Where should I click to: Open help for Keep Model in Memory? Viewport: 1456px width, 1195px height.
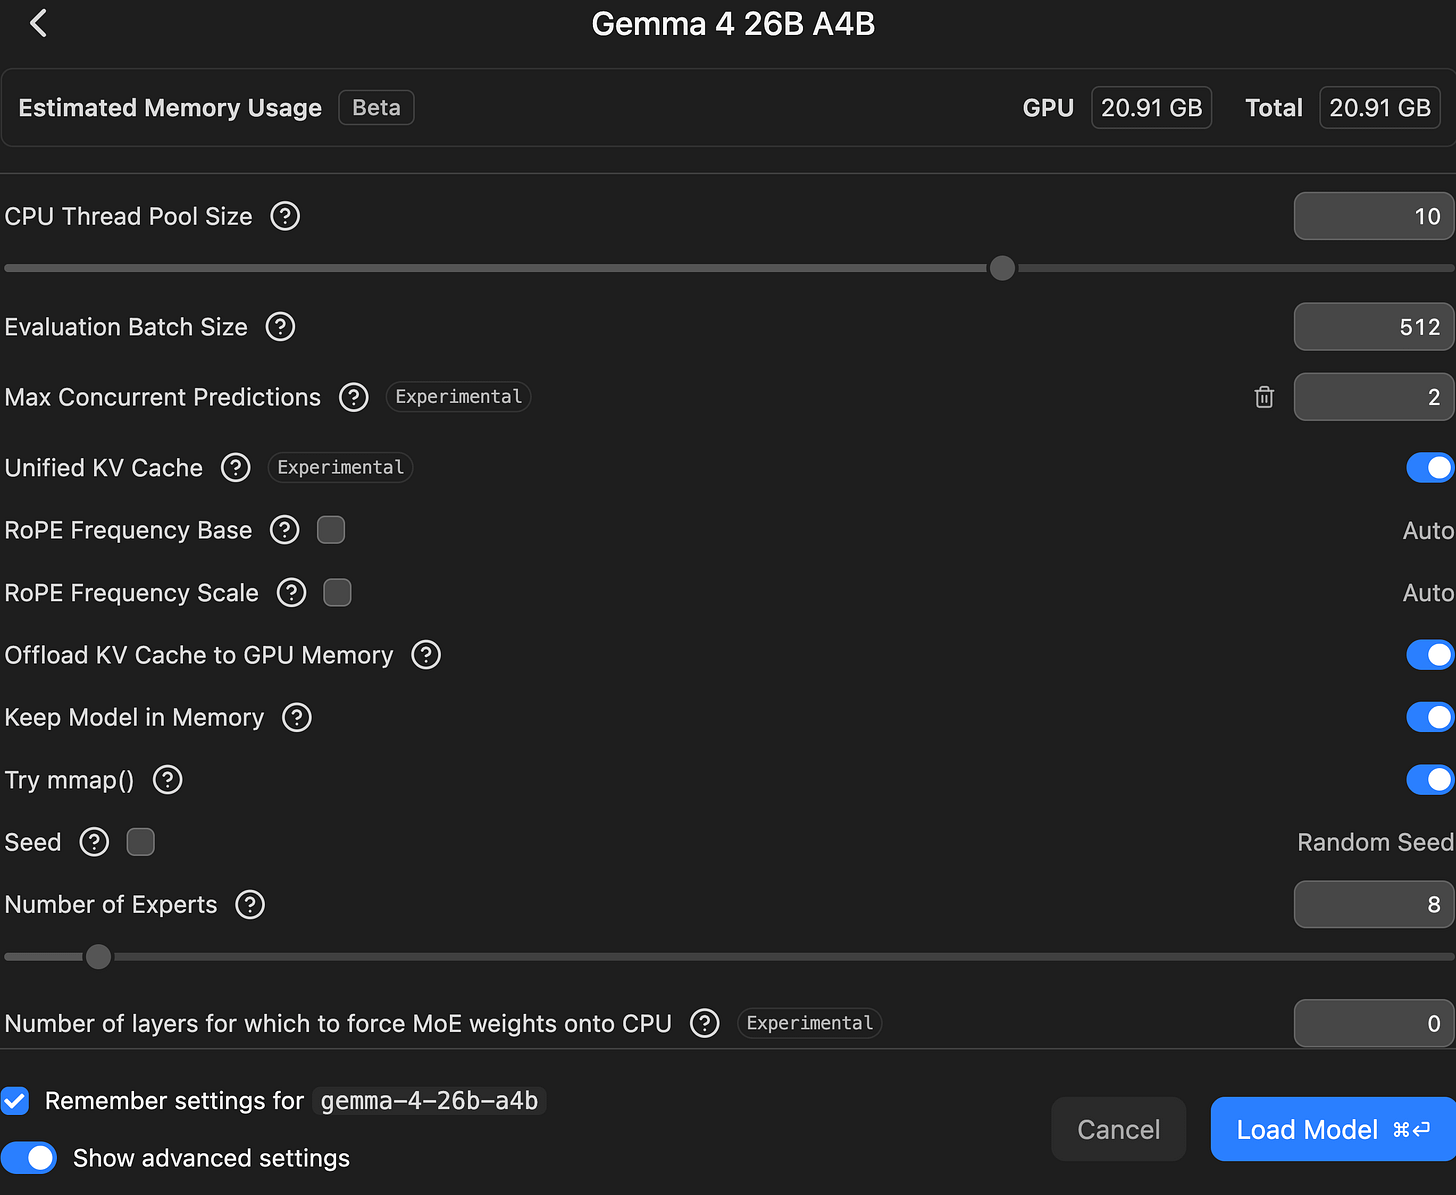point(297,717)
